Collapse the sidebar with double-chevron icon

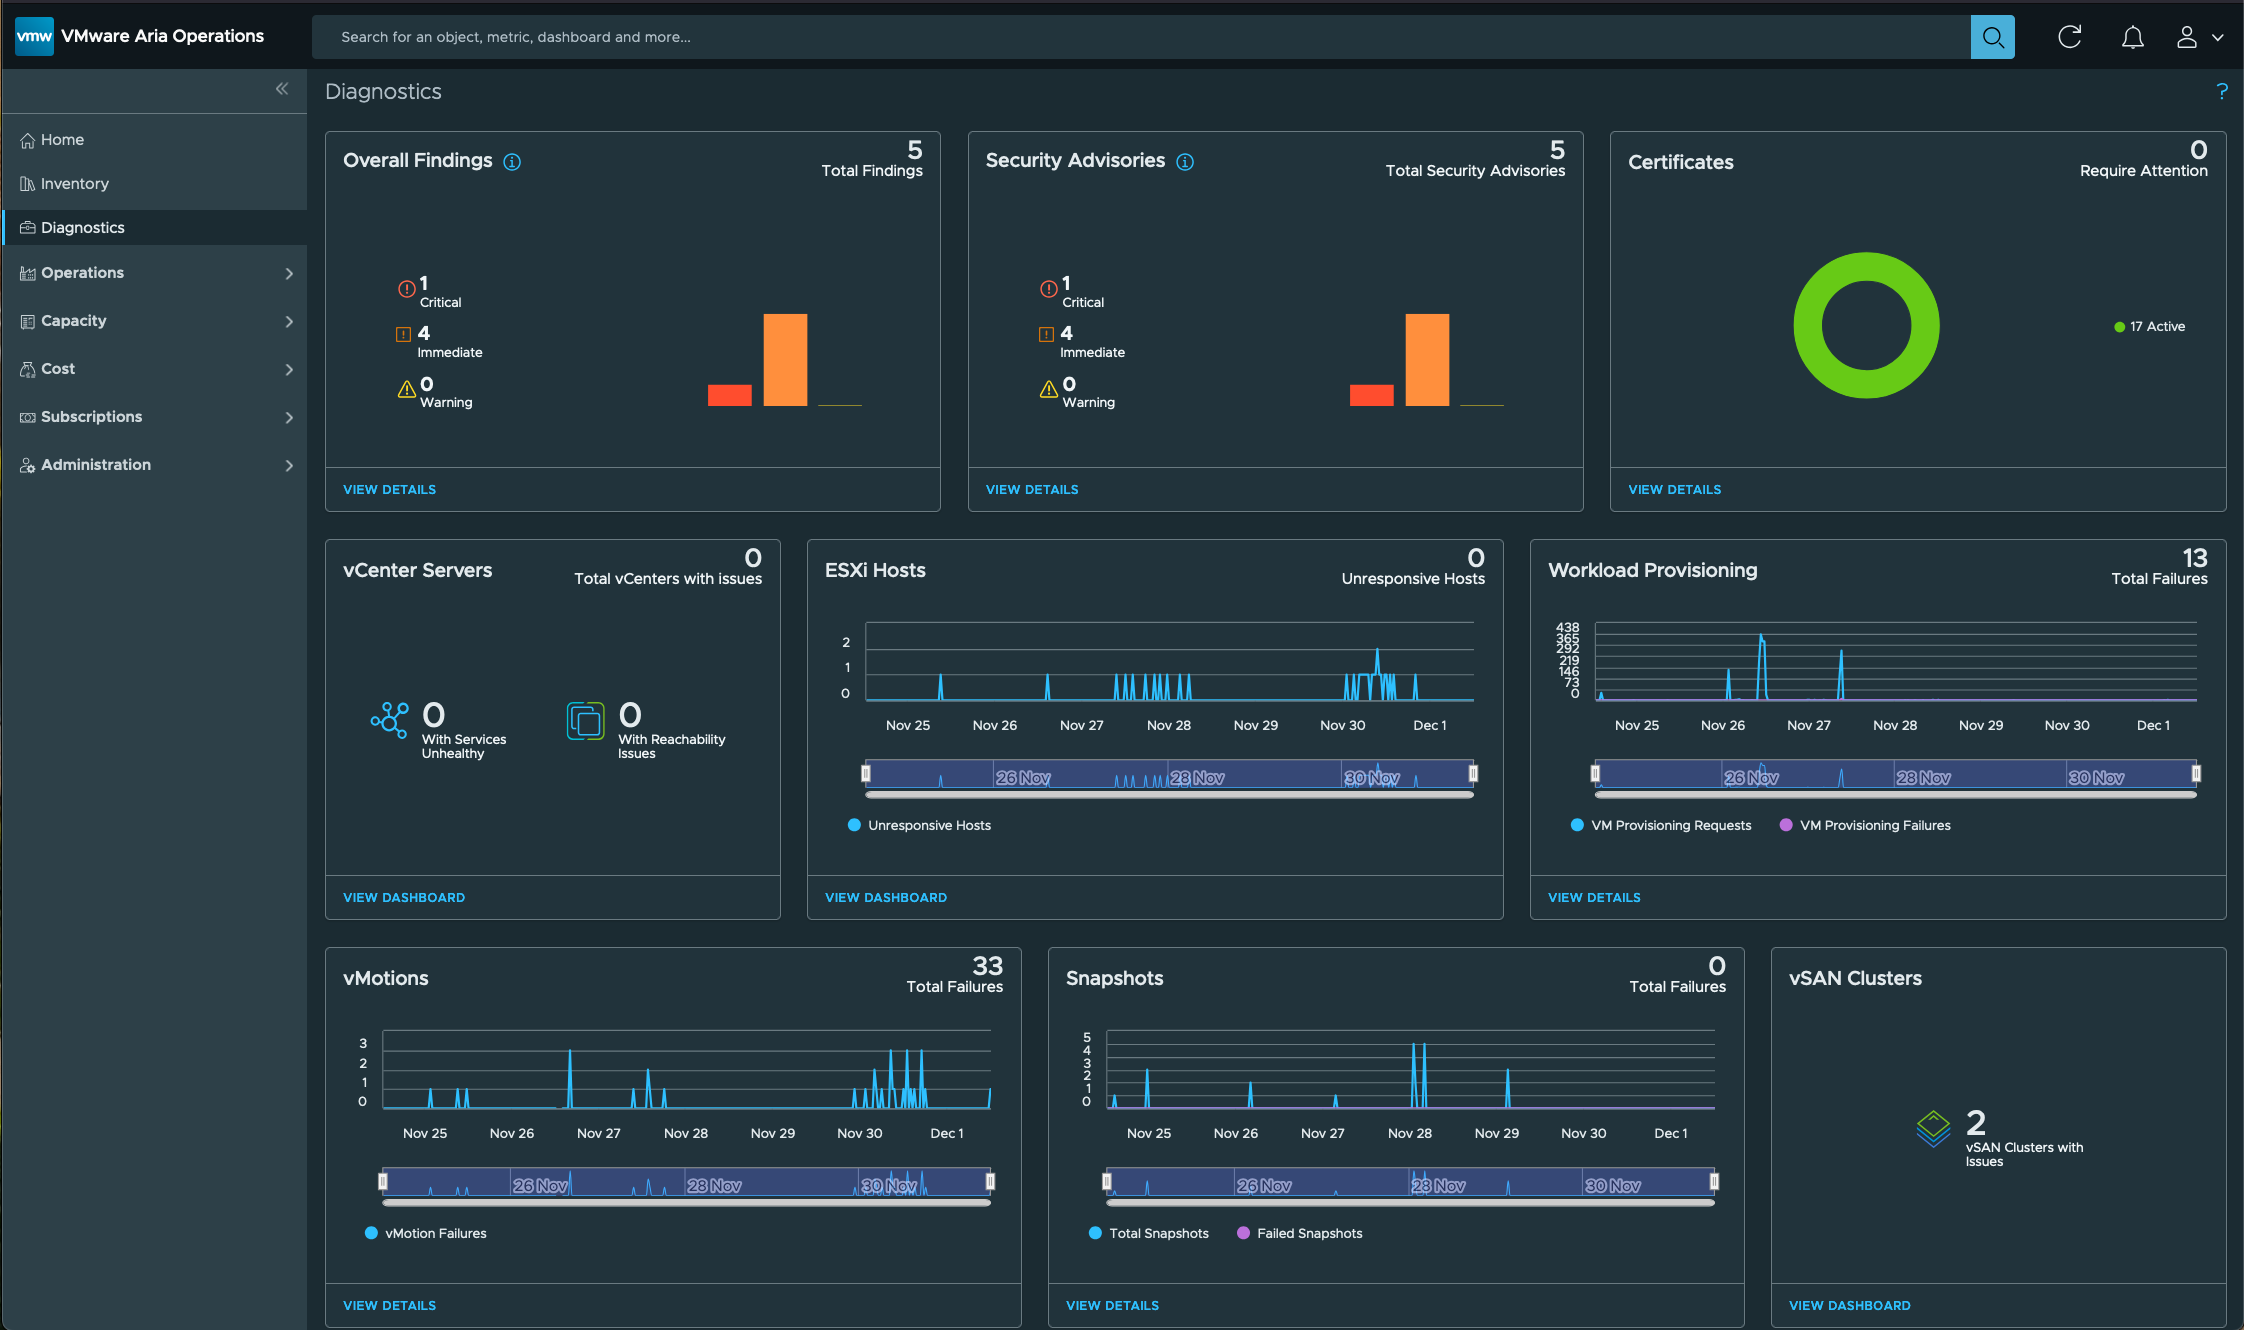coord(282,89)
